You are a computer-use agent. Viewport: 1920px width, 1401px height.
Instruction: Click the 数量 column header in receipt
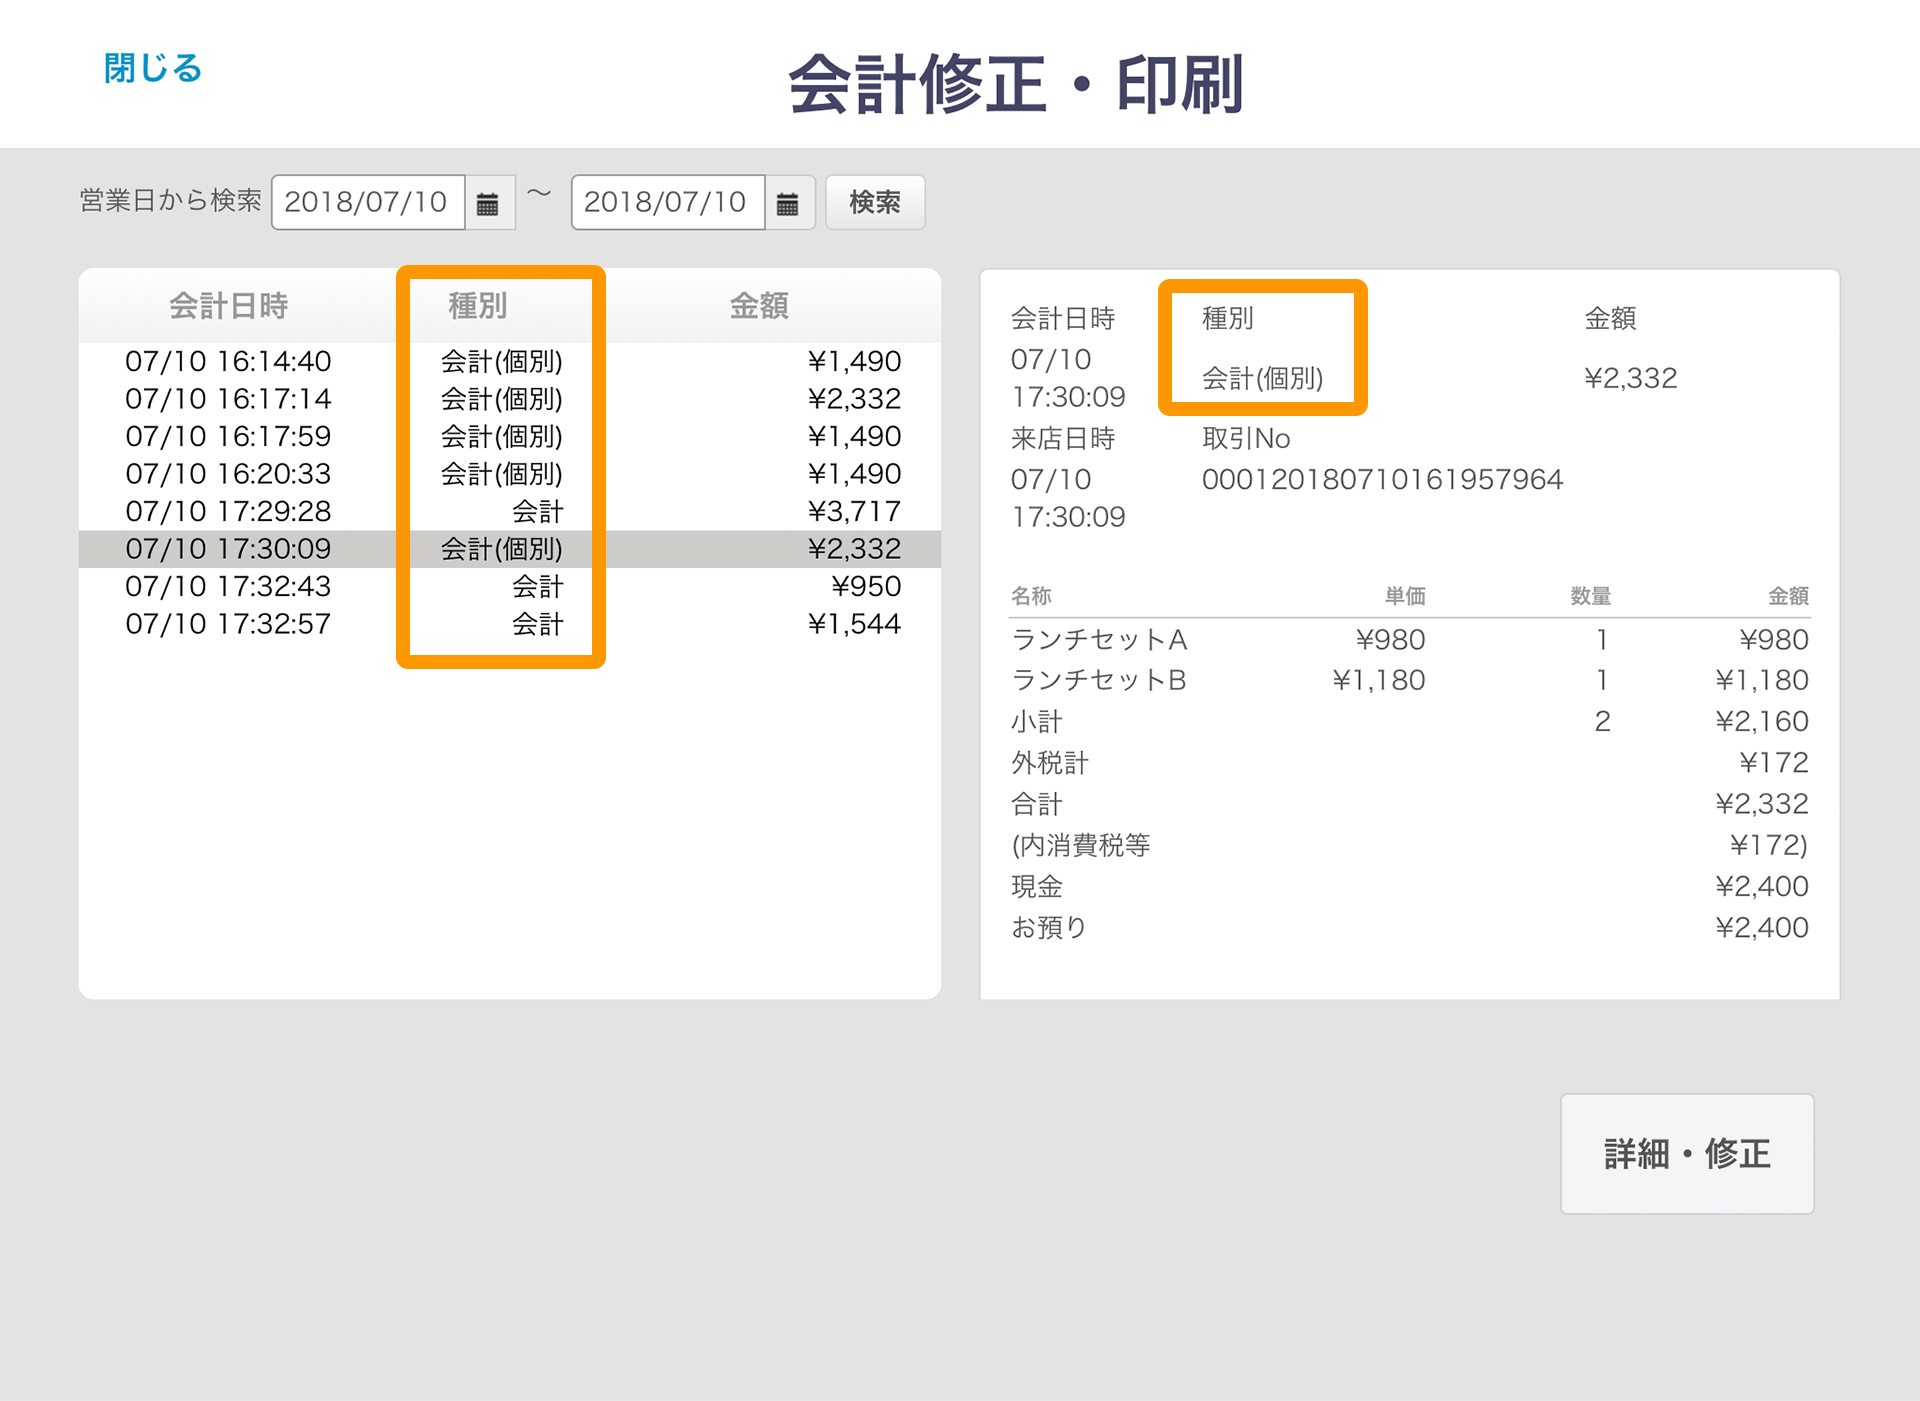click(1590, 596)
